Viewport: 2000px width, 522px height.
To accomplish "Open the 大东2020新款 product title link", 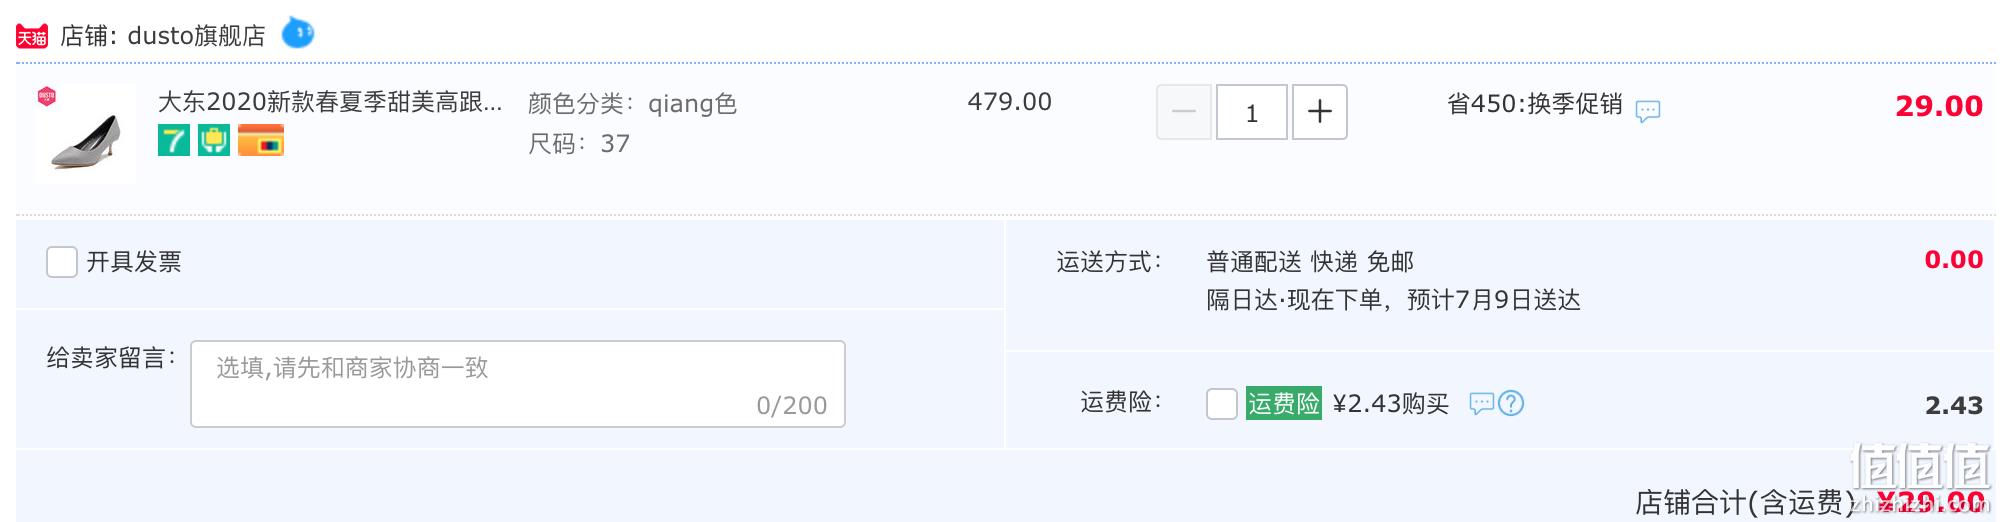I will (x=330, y=102).
